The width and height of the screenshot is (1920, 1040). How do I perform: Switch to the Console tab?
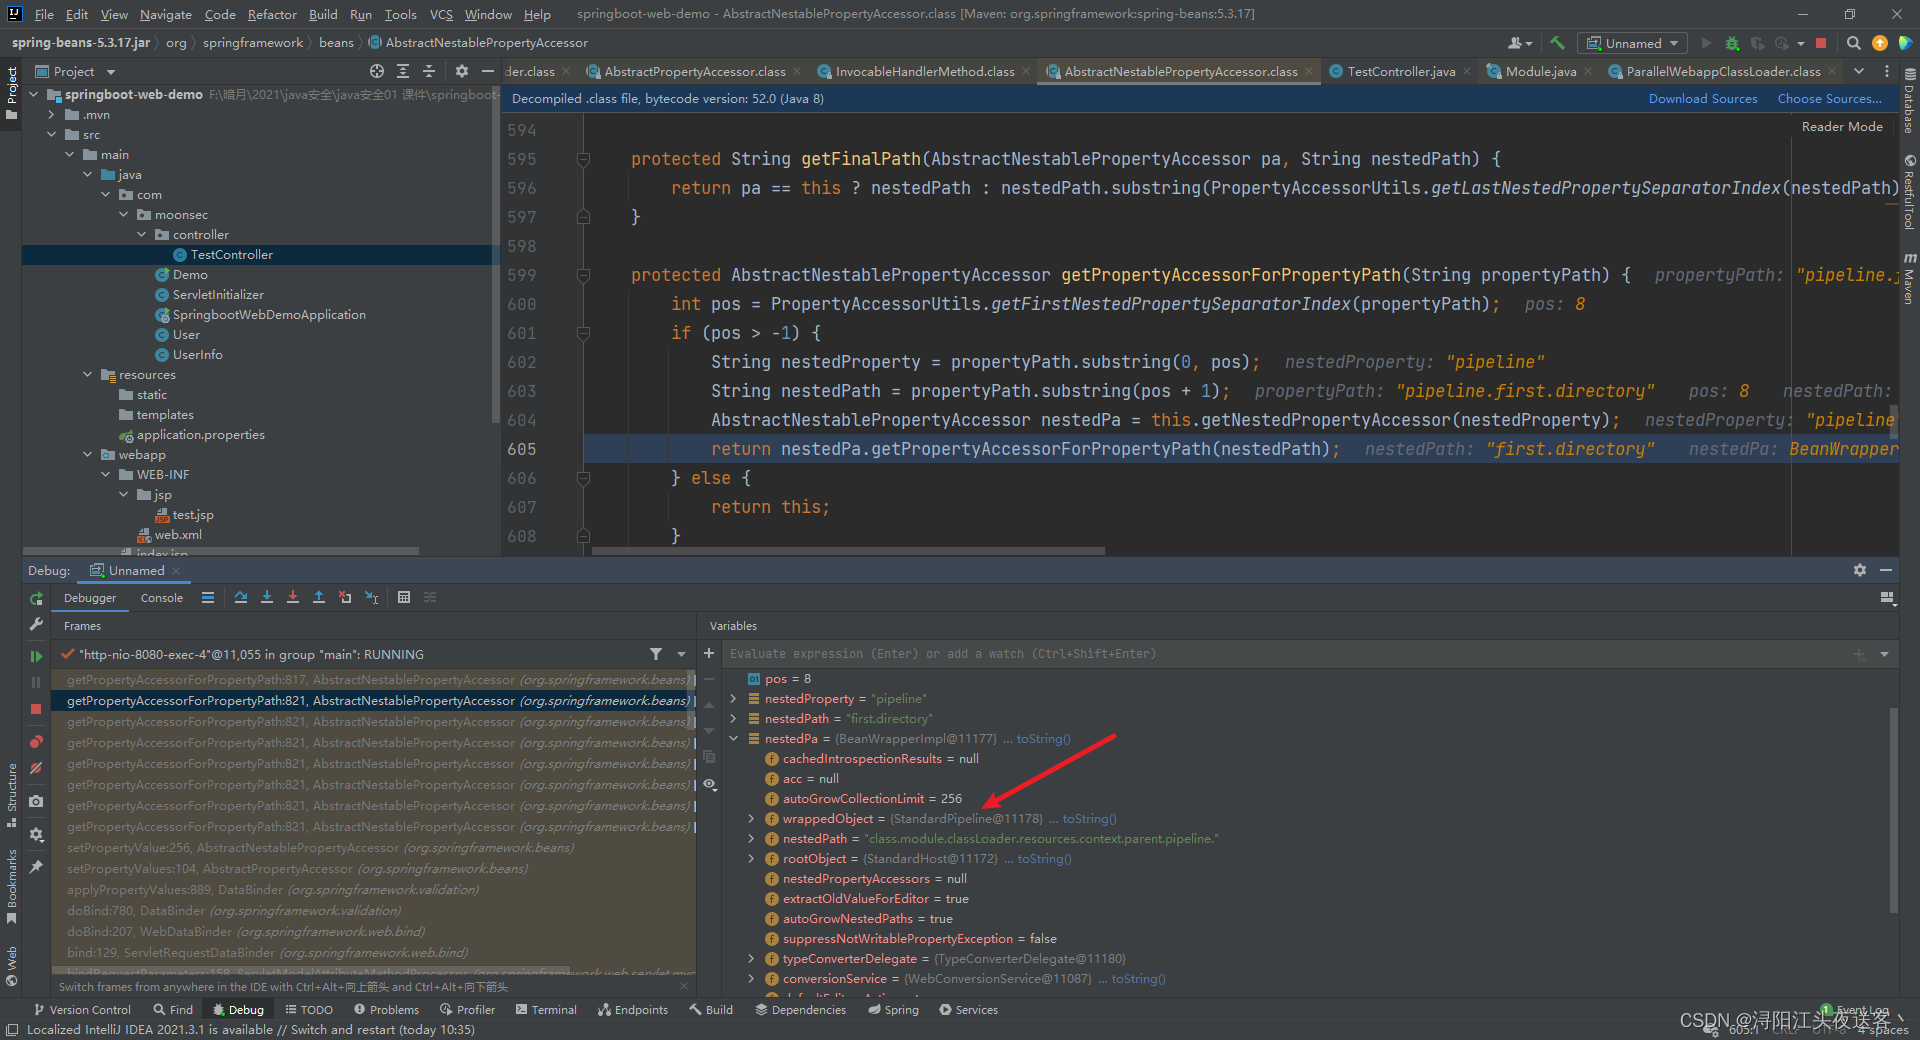pyautogui.click(x=161, y=598)
